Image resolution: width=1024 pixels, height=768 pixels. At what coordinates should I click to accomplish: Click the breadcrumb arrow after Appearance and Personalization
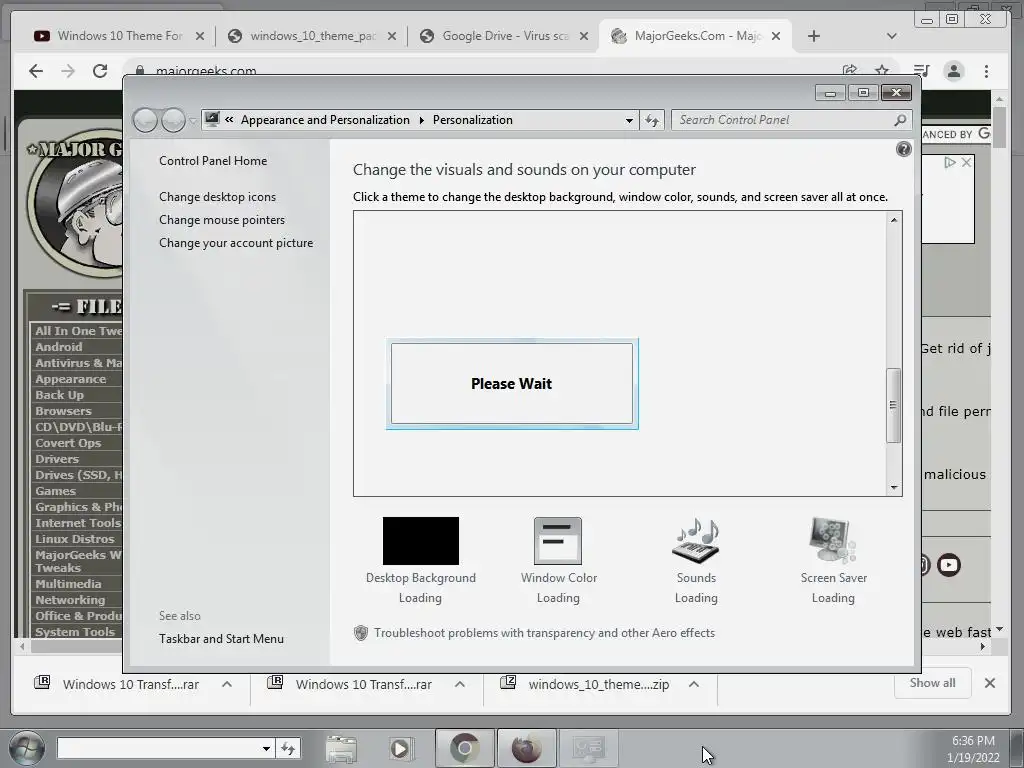[x=421, y=120]
